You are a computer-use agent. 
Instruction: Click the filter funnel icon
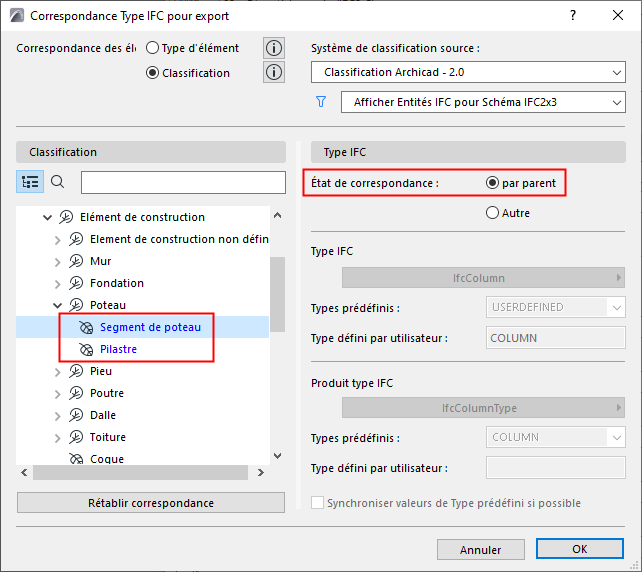tap(322, 102)
